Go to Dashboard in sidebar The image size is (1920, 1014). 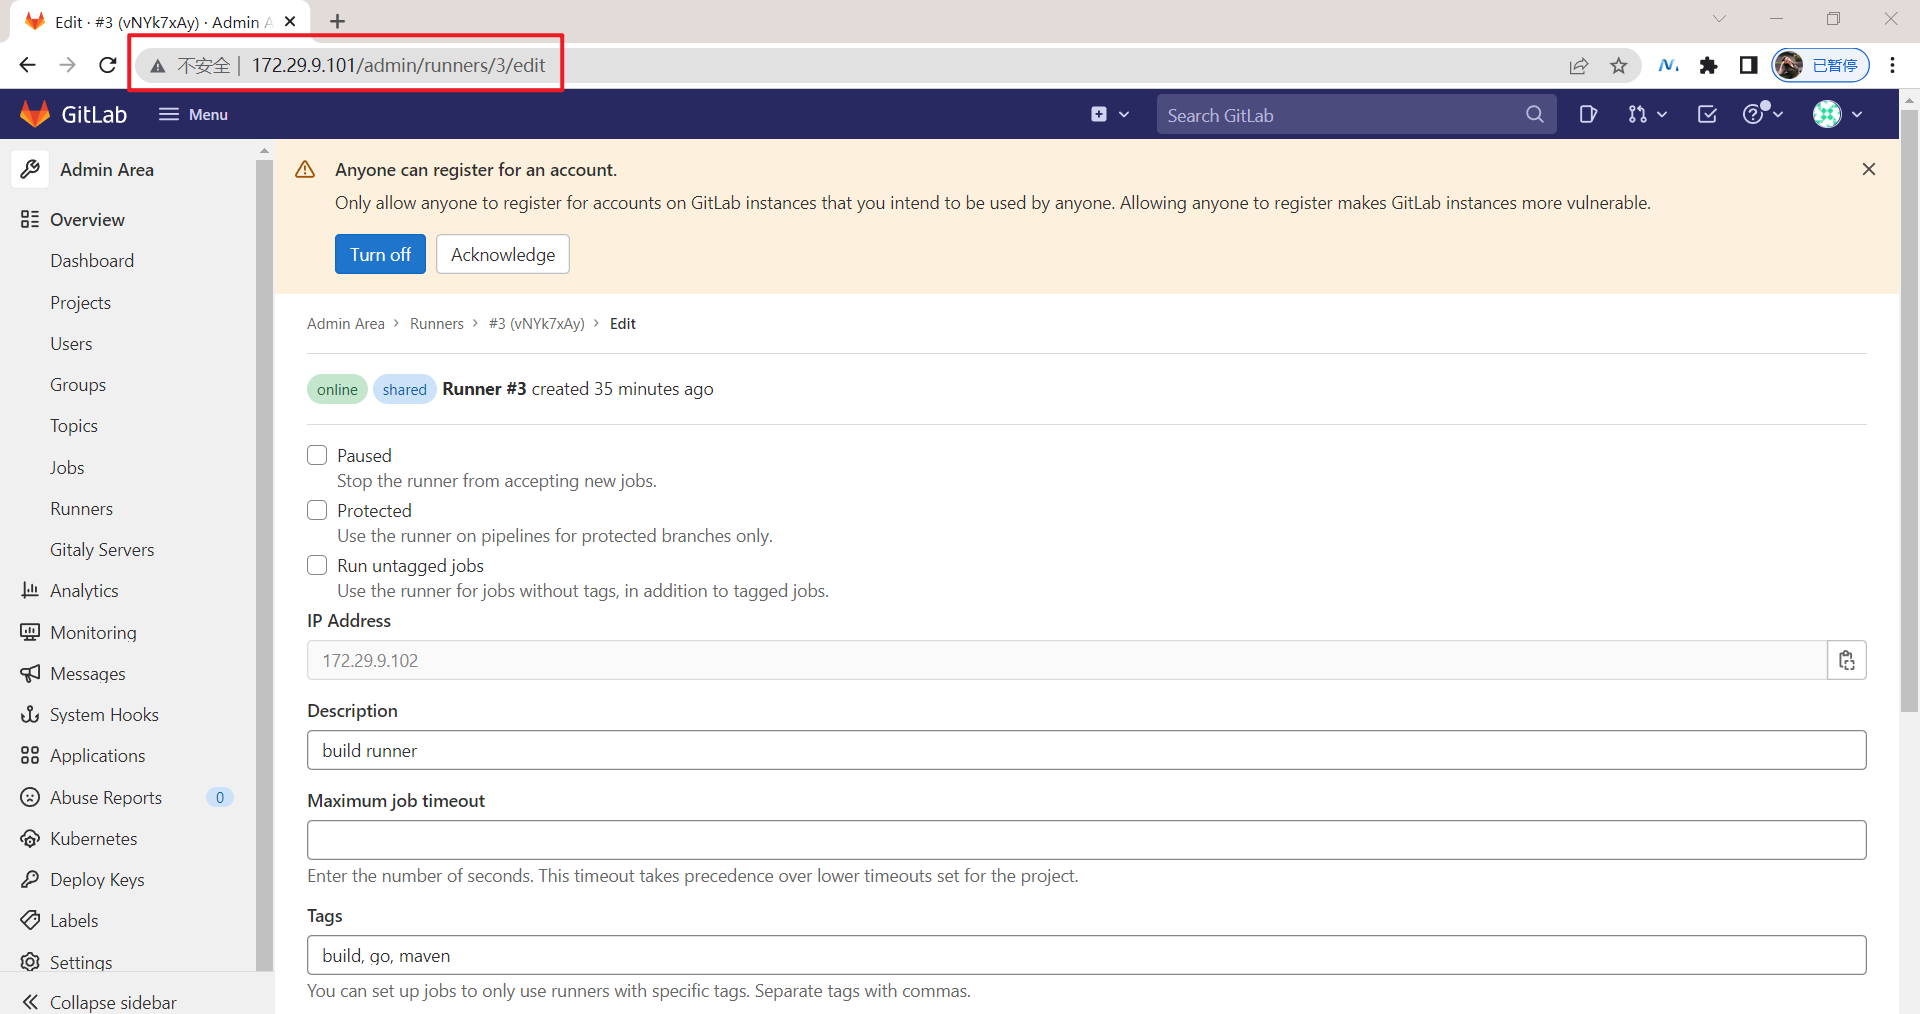pyautogui.click(x=92, y=261)
